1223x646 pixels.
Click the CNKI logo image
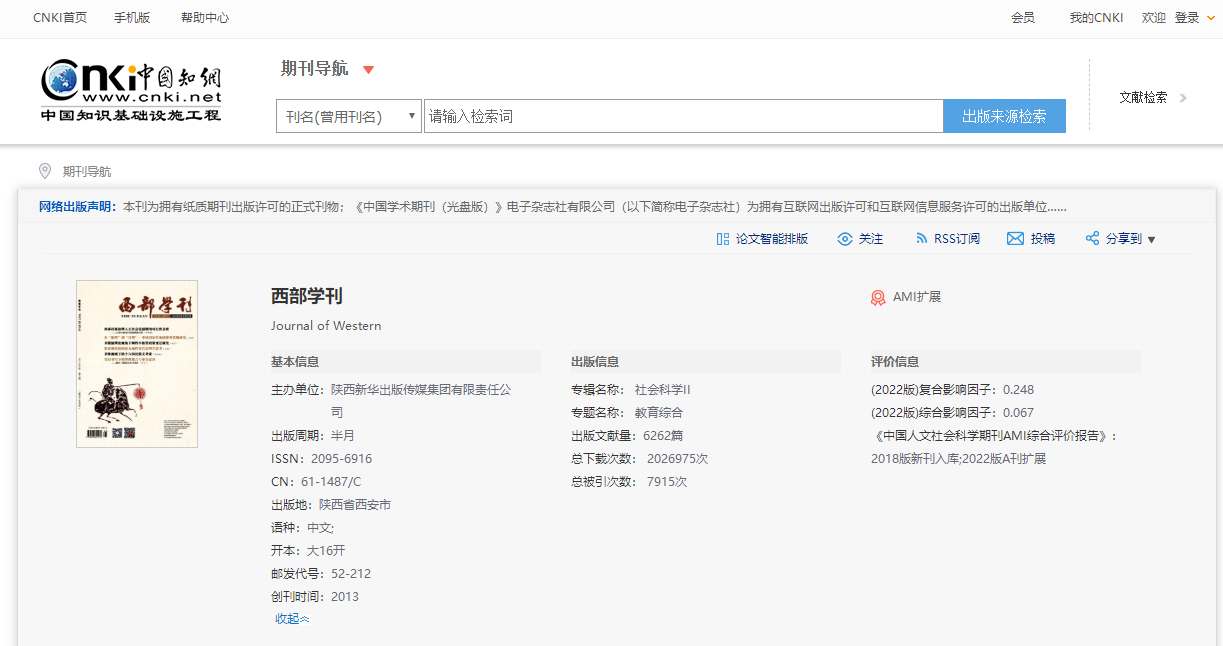[131, 91]
